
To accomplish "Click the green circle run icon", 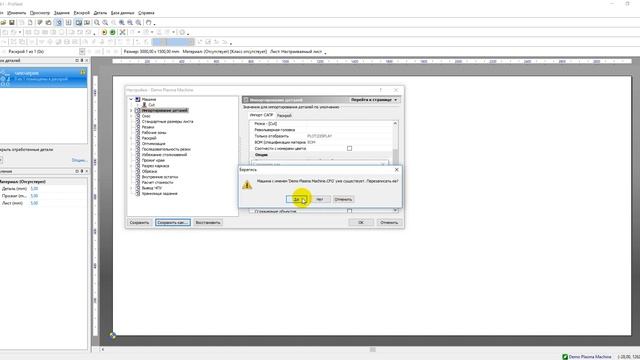I will (113, 32).
